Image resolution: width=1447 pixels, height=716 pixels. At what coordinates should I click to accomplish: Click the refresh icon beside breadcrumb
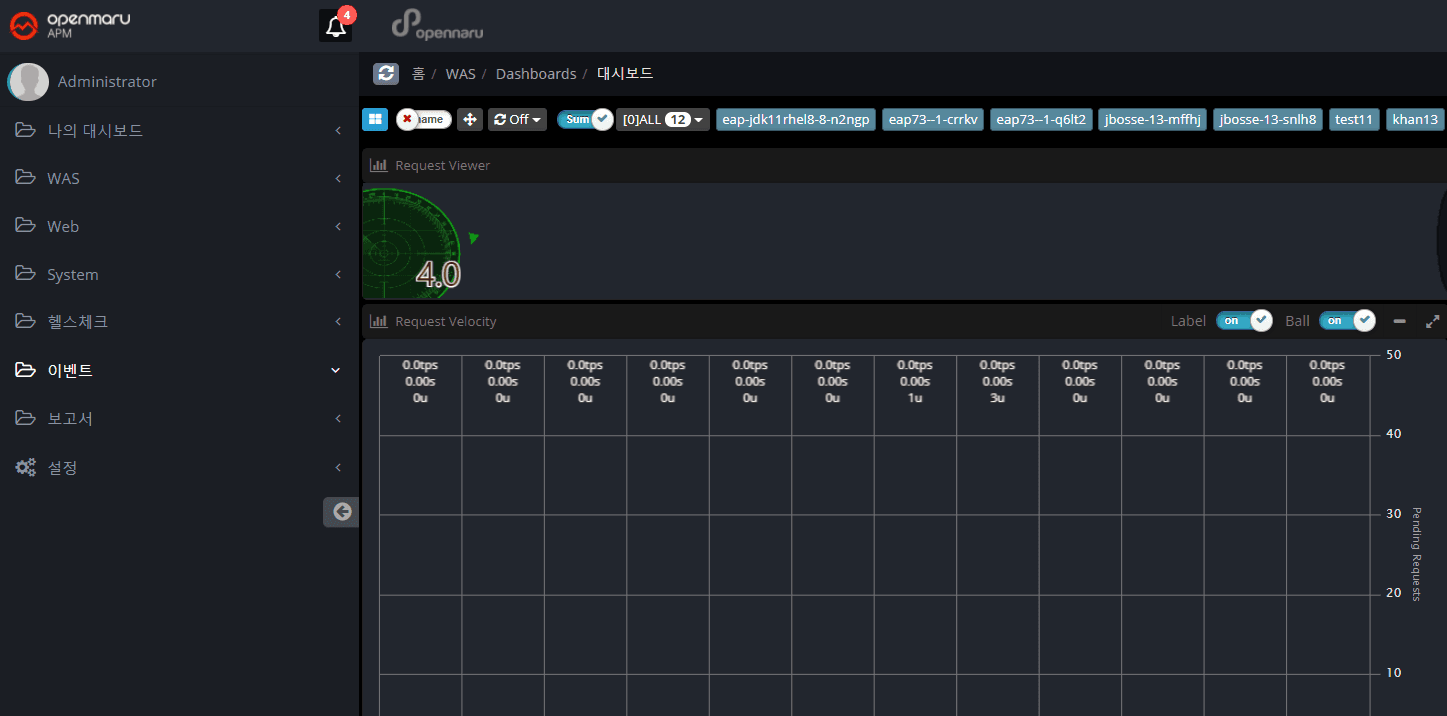point(385,74)
